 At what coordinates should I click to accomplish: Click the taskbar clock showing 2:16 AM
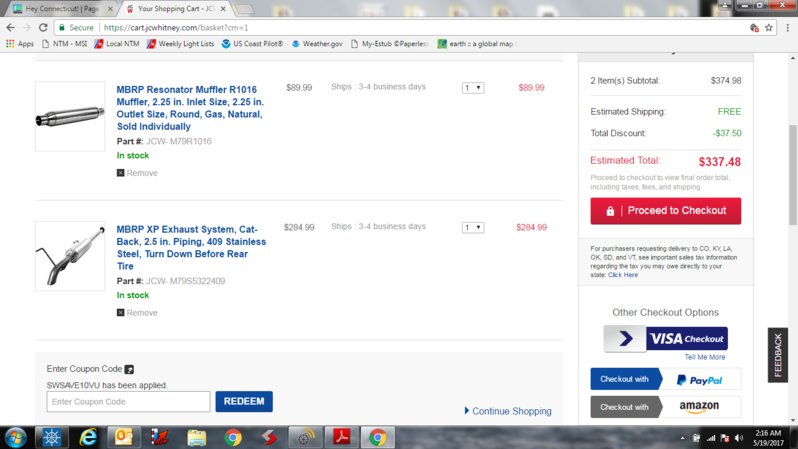point(768,438)
